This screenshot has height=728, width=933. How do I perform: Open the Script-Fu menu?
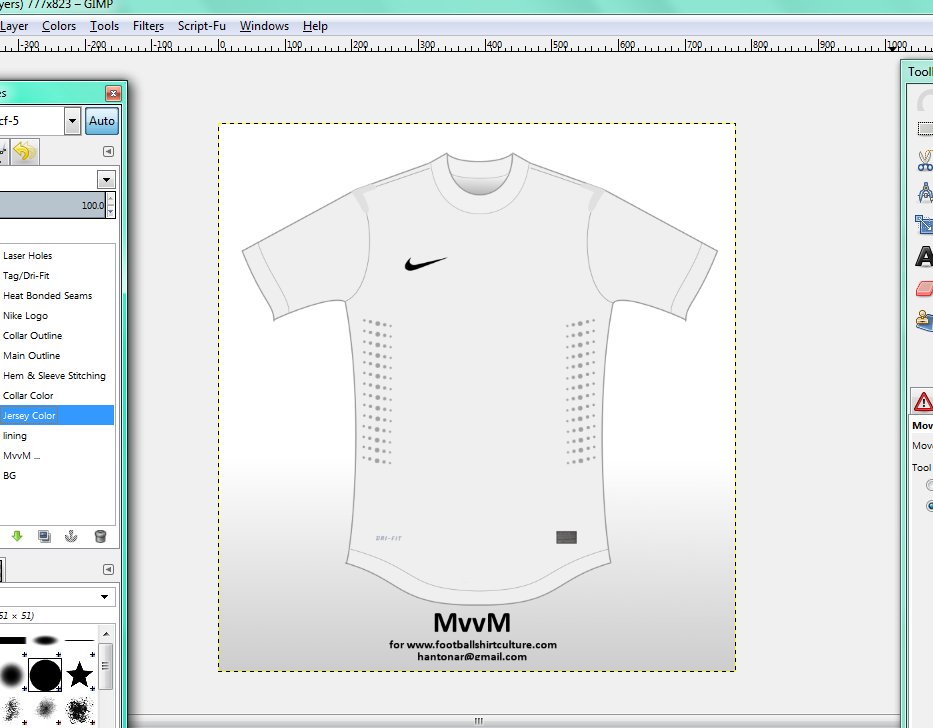[201, 26]
